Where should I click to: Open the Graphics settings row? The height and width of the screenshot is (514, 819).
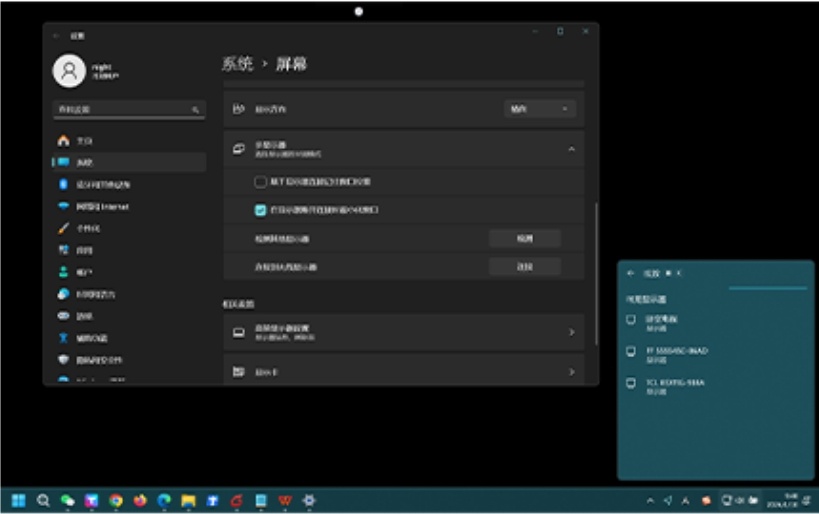404,371
